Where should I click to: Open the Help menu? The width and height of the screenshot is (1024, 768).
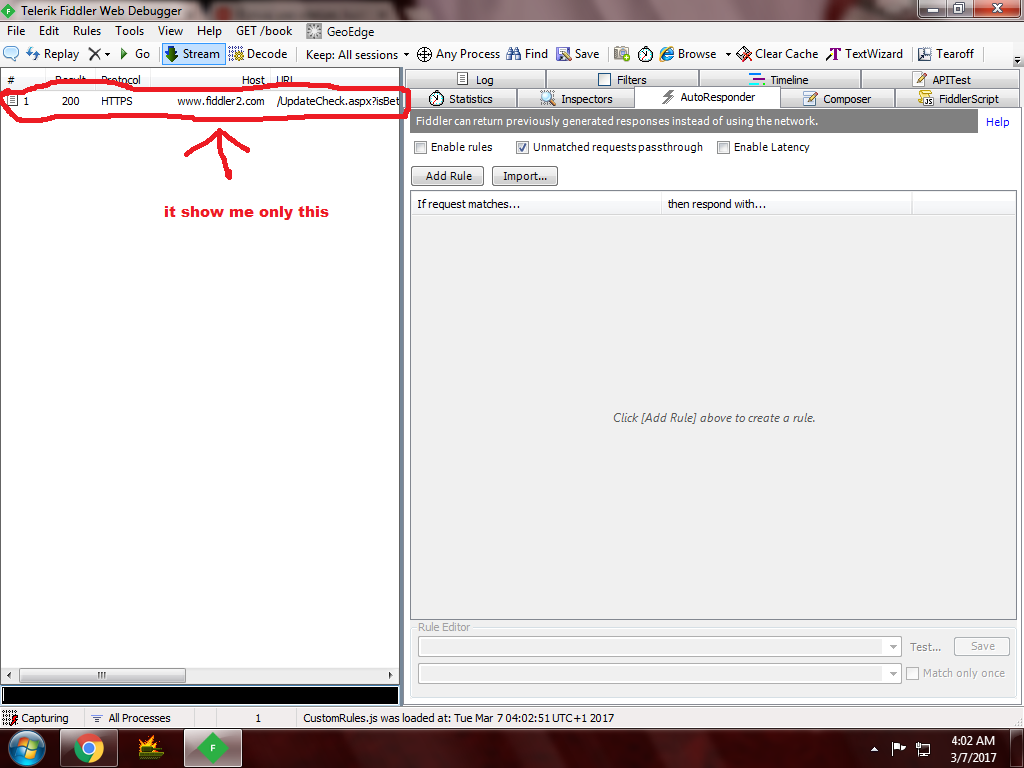209,31
